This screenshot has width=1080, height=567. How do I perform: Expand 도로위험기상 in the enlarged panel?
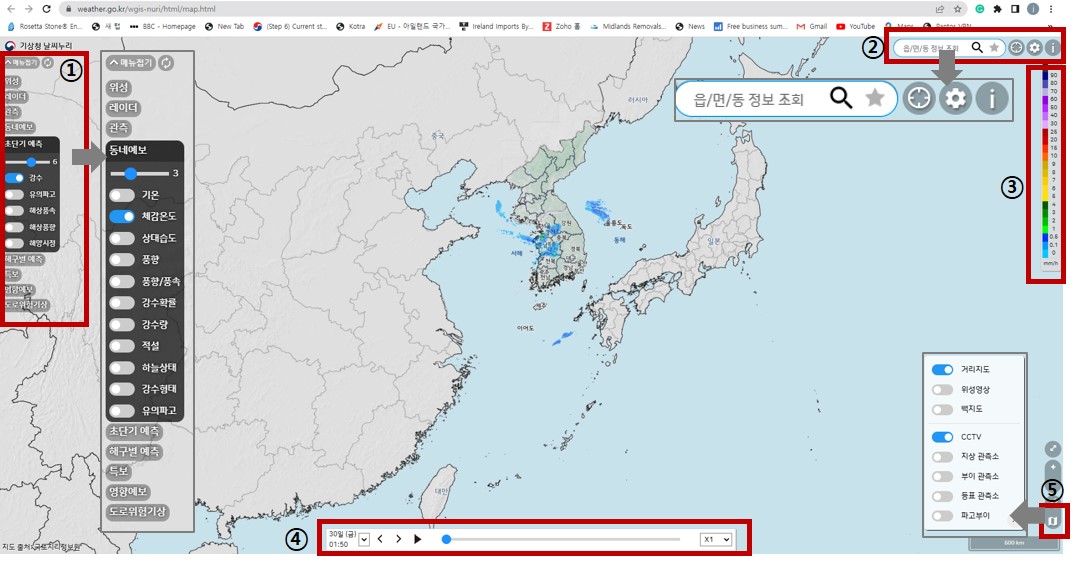(x=138, y=512)
